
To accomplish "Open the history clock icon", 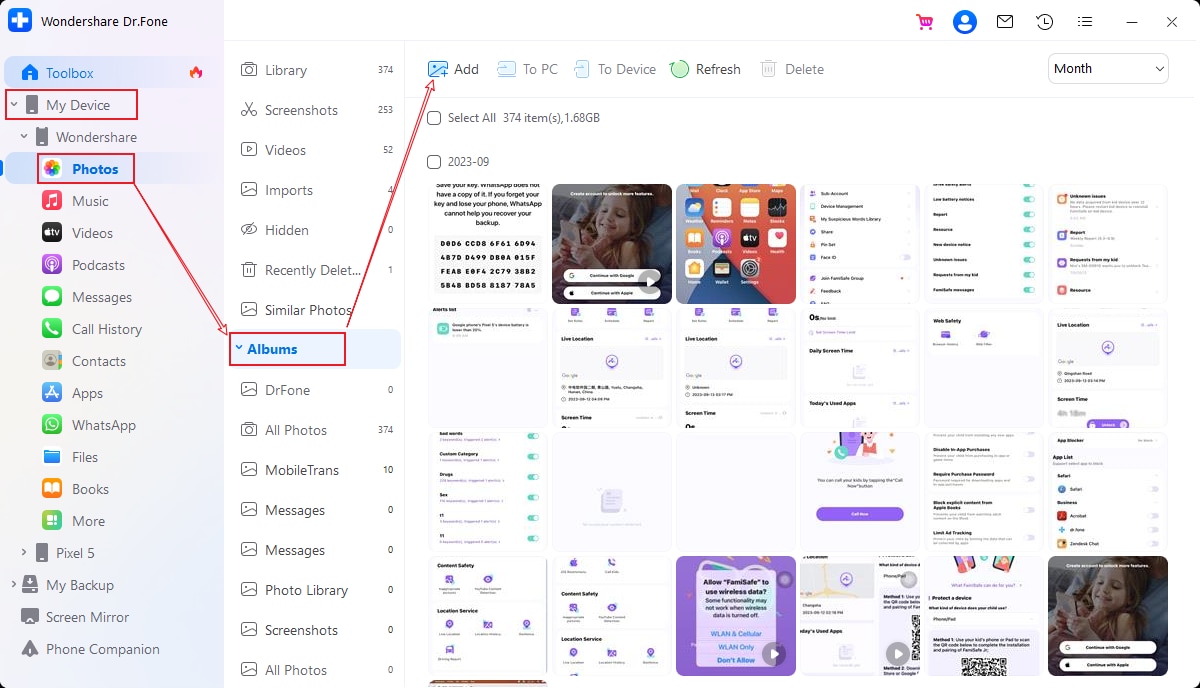I will [x=1045, y=22].
